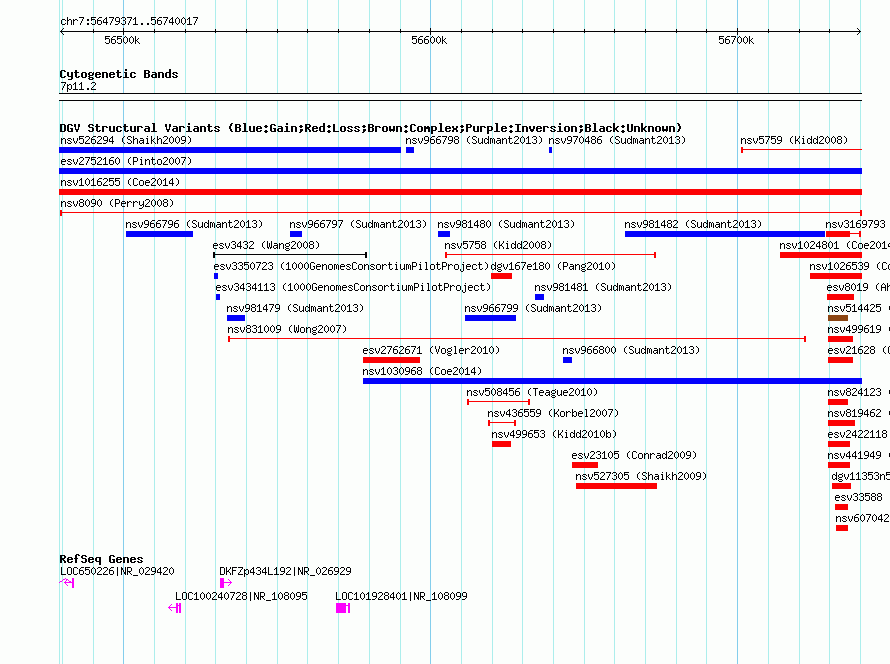Click the nsv8090 (Perry2008) label
Screen dimensions: 890x664
[x=117, y=203]
